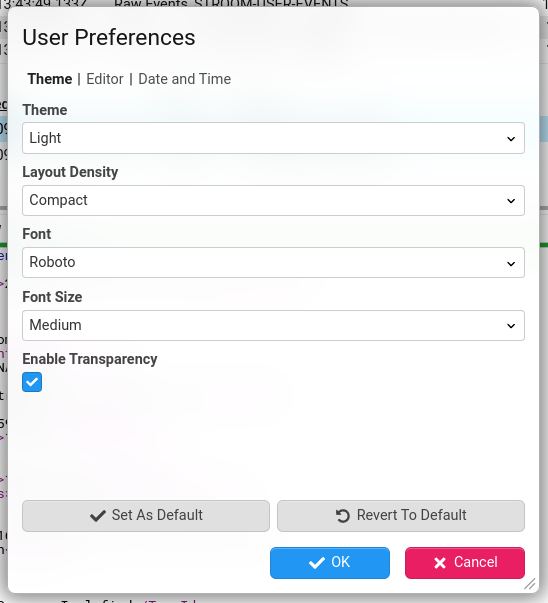The height and width of the screenshot is (603, 548).
Task: Switch to the Date and Time tab
Action: pos(185,79)
